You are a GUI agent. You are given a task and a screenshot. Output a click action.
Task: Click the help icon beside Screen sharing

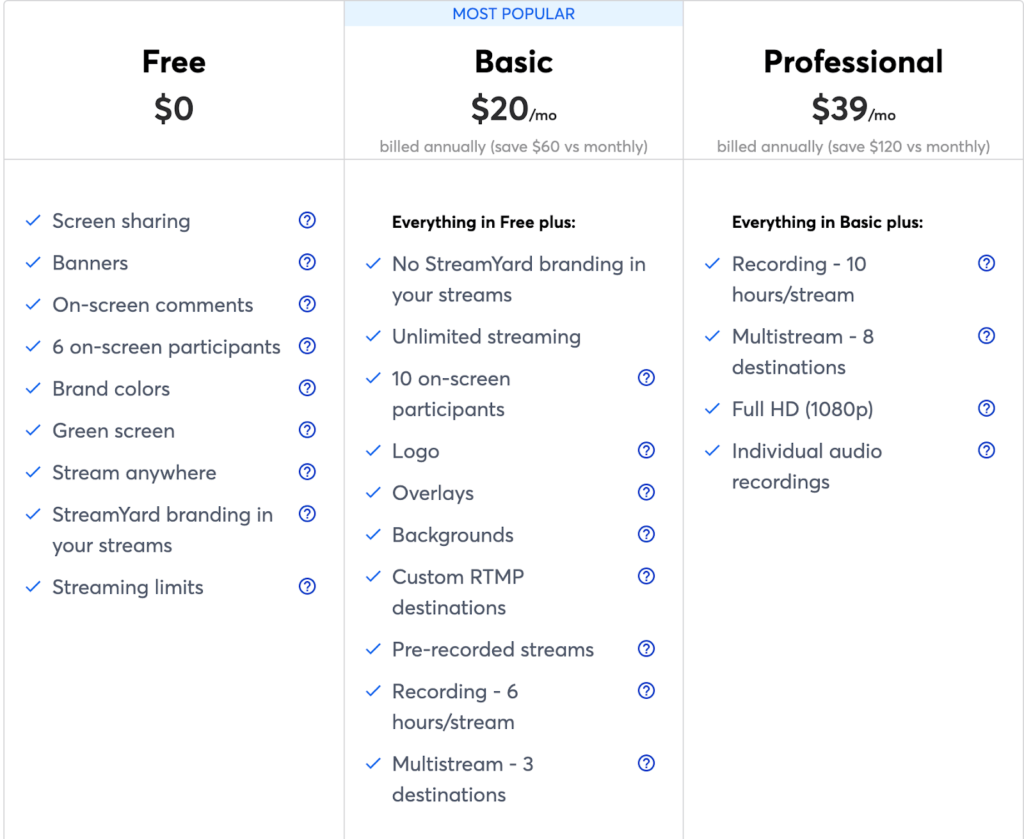307,220
